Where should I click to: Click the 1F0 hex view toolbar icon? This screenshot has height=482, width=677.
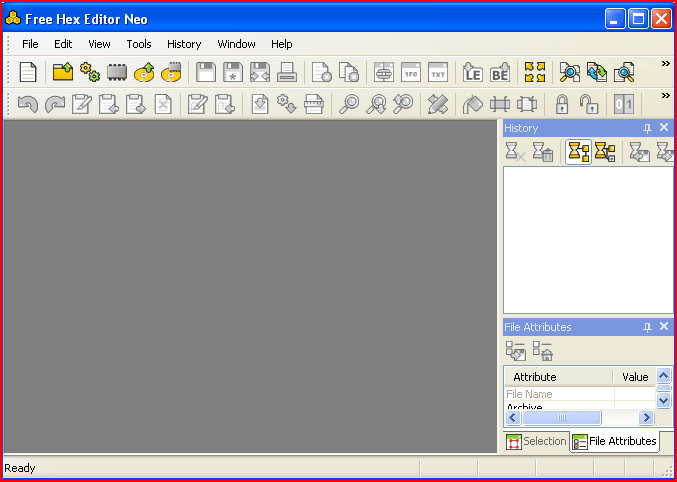click(411, 72)
